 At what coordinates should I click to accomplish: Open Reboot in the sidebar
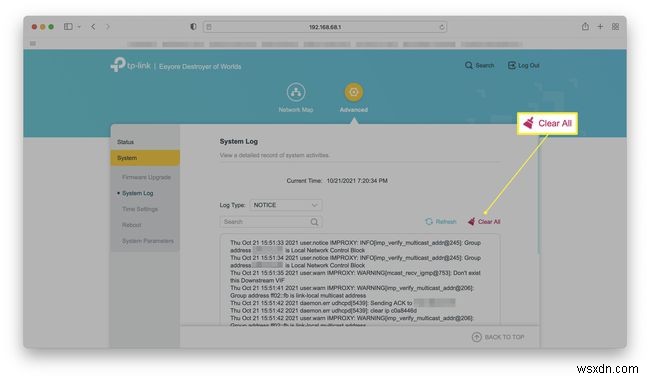pos(131,225)
